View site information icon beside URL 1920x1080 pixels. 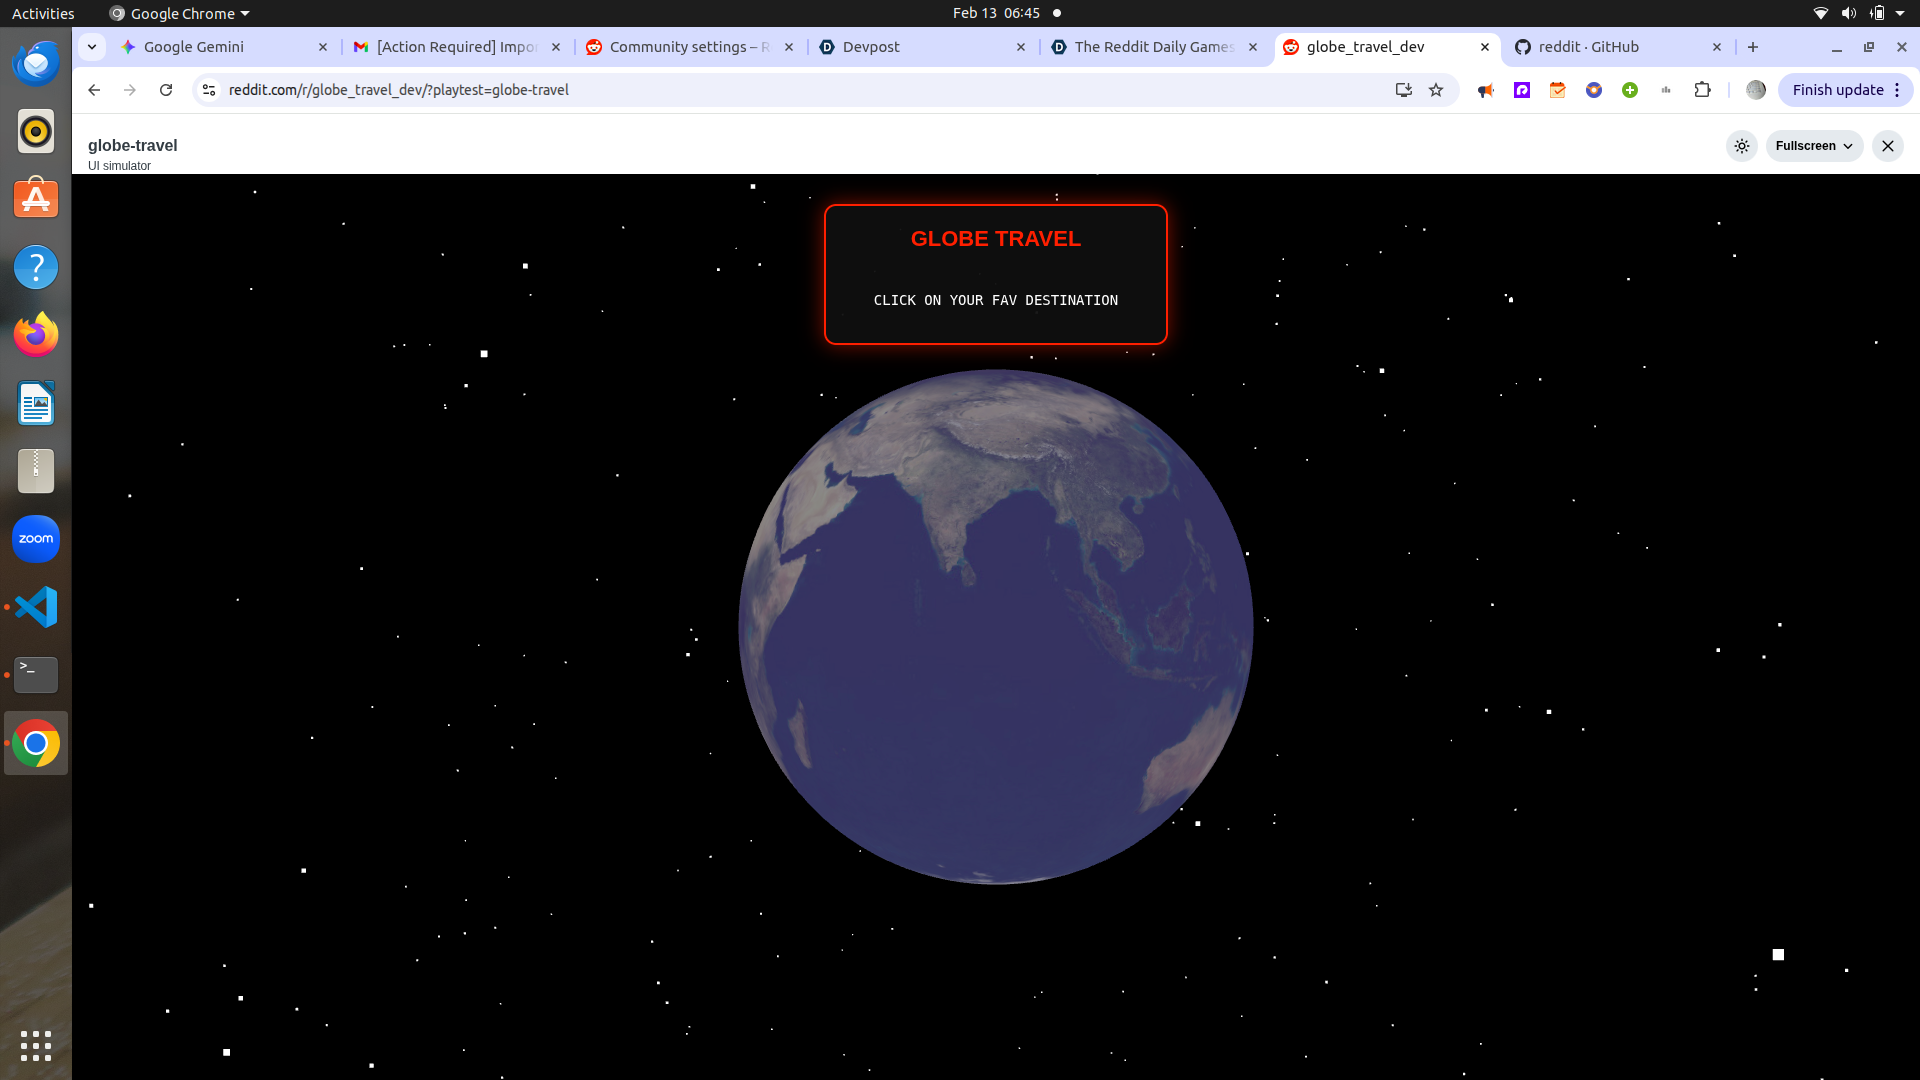click(208, 90)
